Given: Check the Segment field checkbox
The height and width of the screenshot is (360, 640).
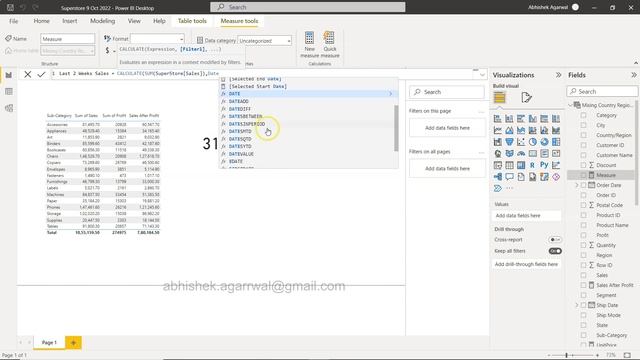Looking at the screenshot, I should pos(583,295).
